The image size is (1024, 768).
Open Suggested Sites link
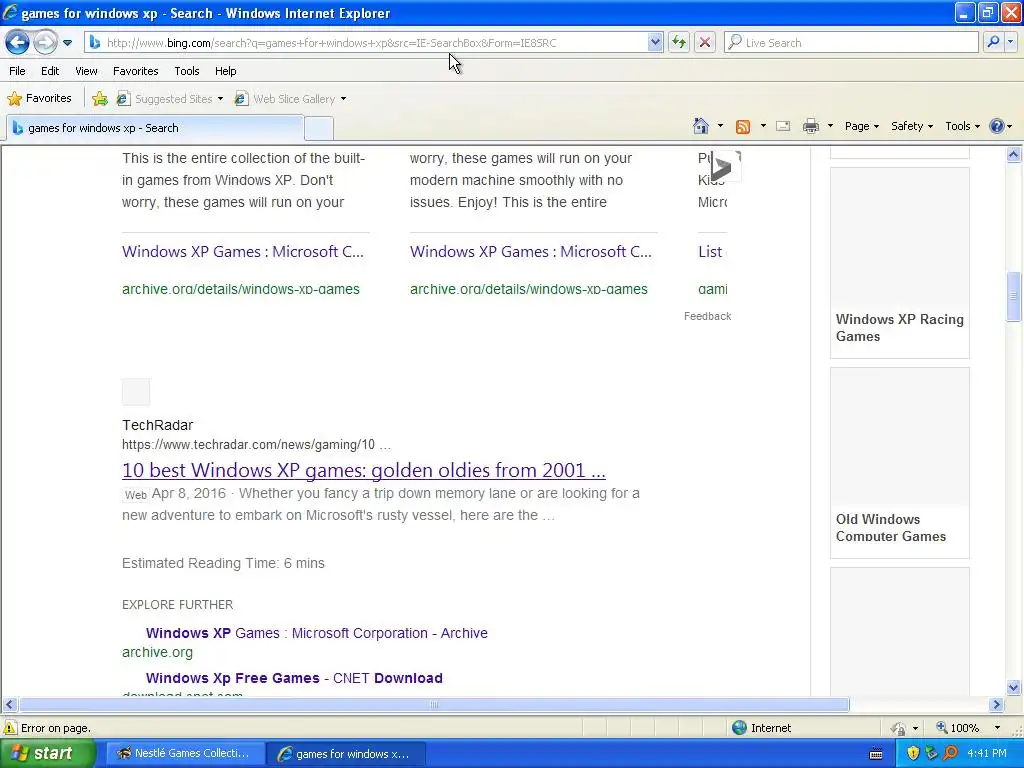click(168, 99)
